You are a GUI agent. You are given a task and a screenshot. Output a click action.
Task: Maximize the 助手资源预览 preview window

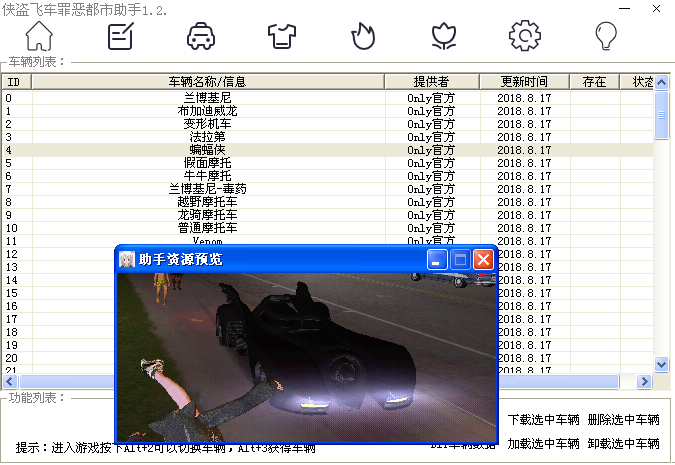coord(460,260)
